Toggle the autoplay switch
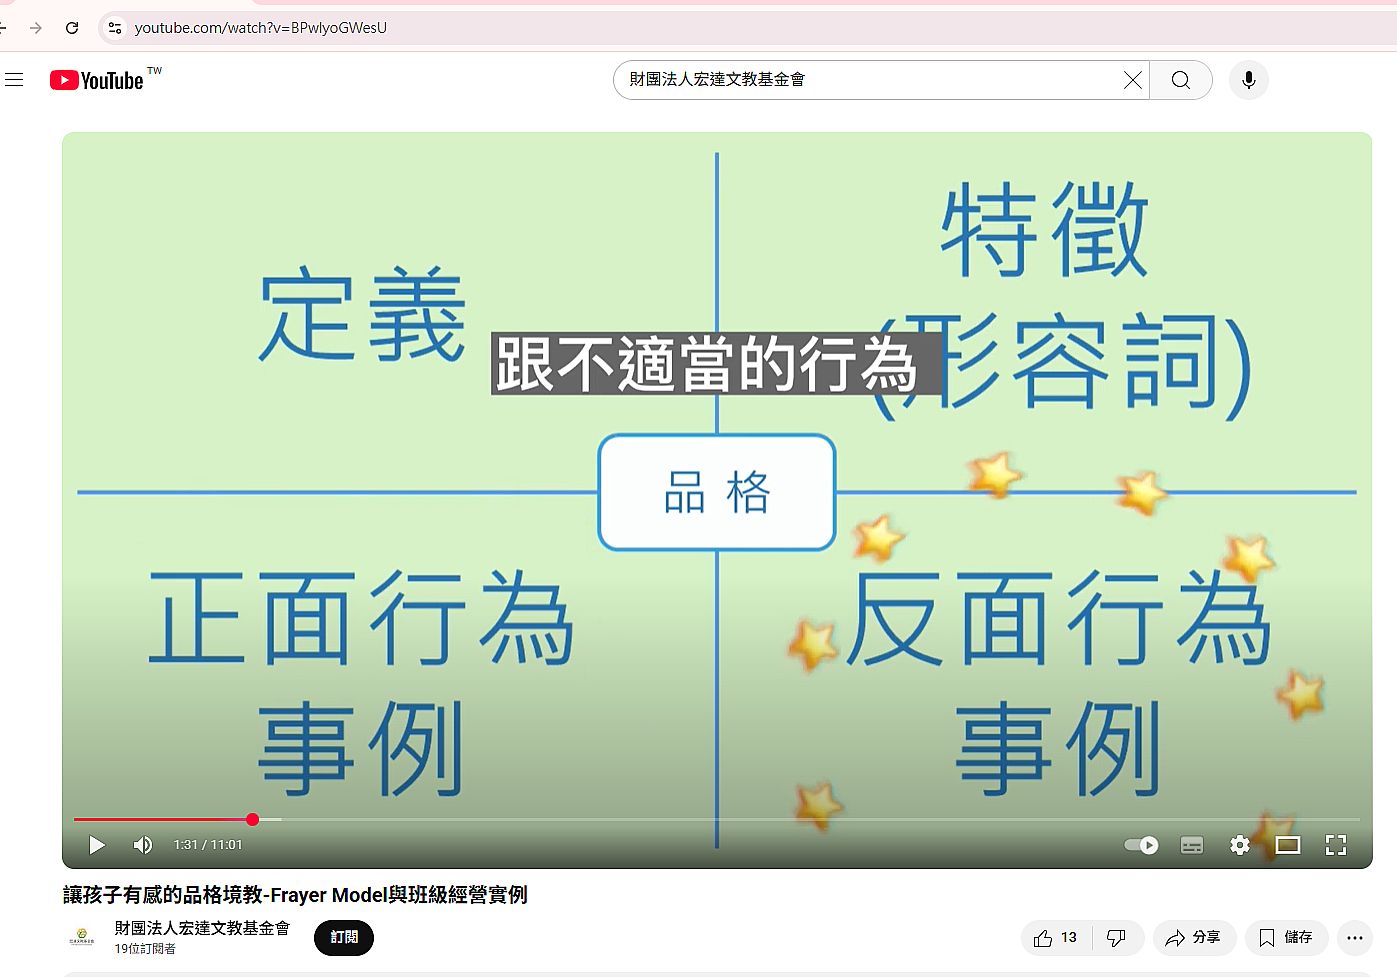 tap(1141, 845)
